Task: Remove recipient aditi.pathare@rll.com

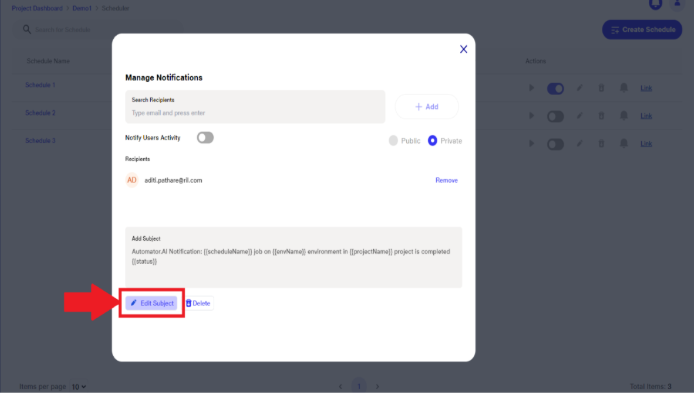Action: coord(446,180)
